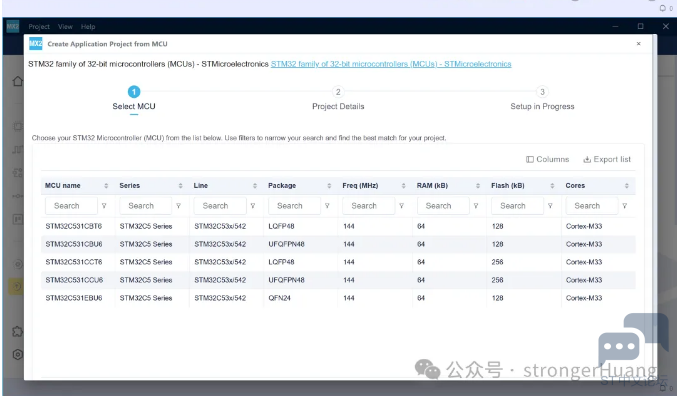Sort by Freq (MHz) column arrows

click(403, 186)
